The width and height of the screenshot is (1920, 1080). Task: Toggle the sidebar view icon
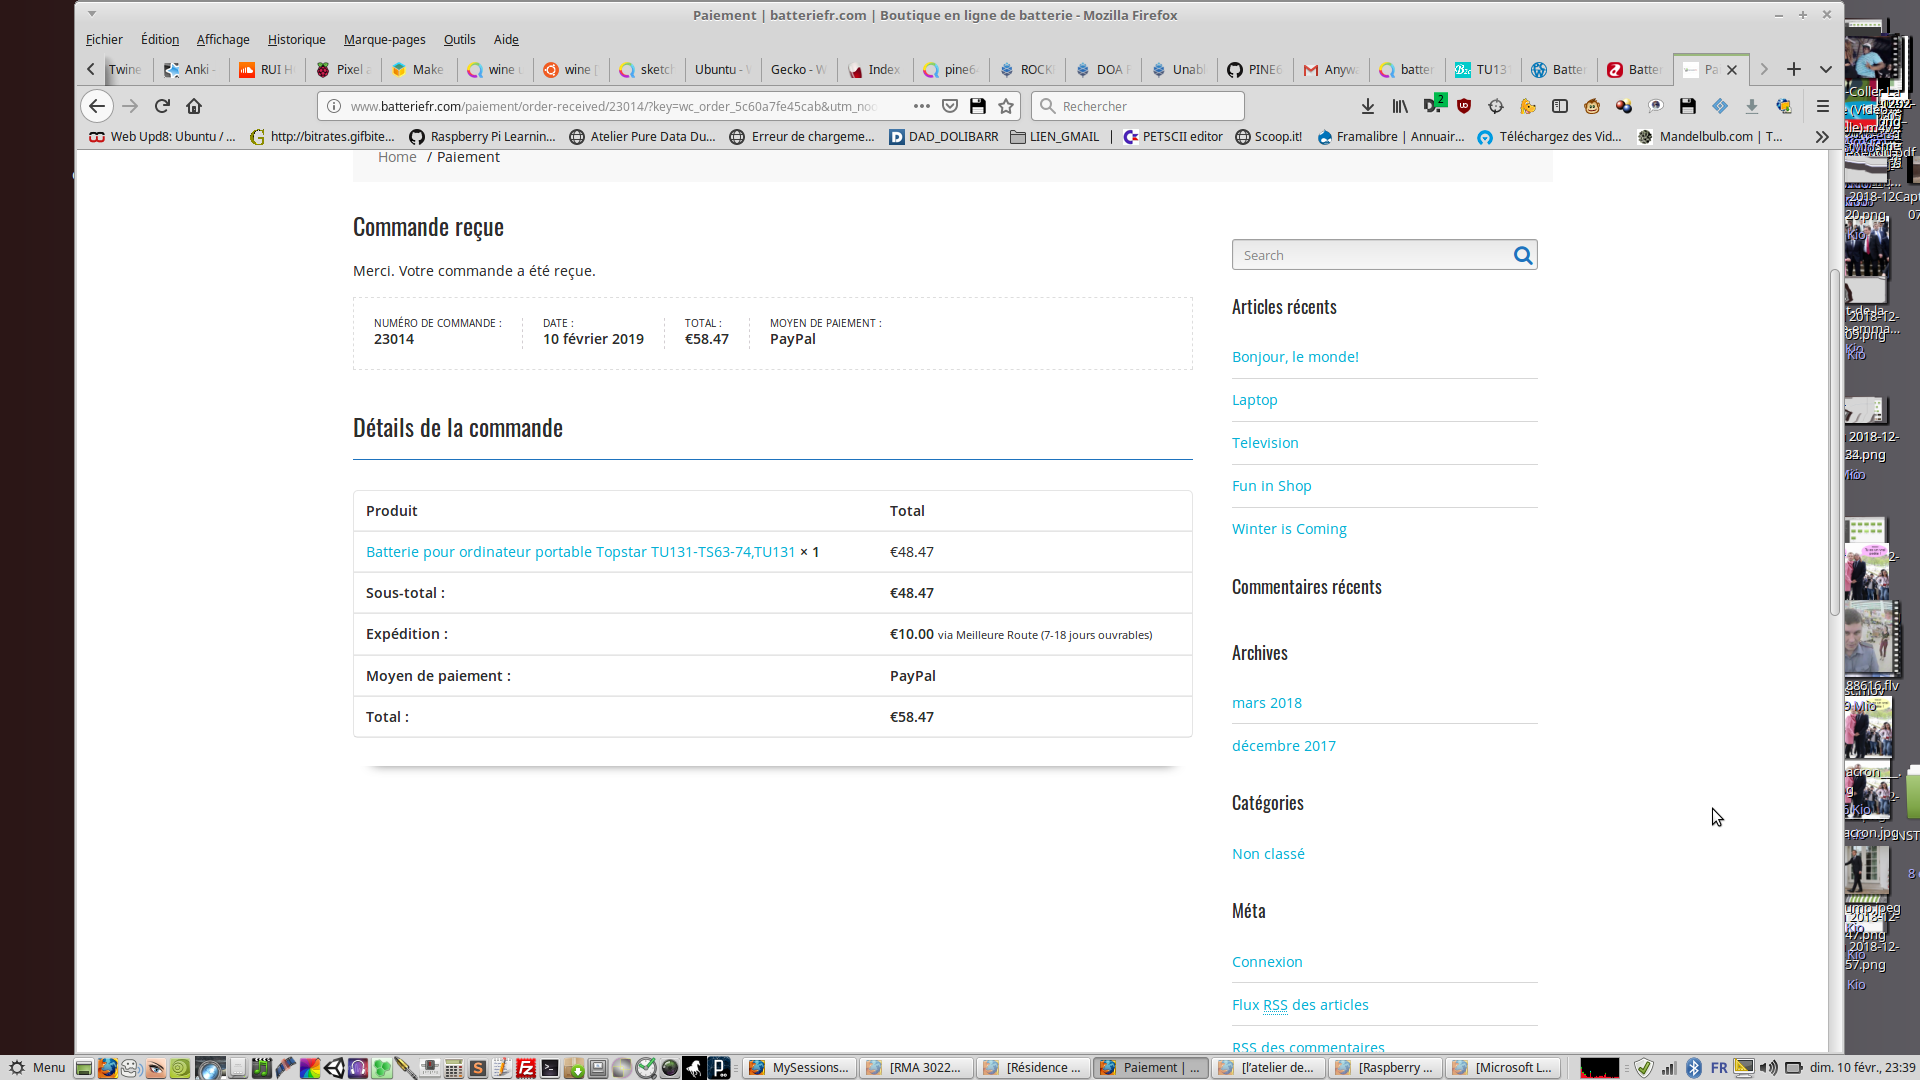(x=1560, y=106)
